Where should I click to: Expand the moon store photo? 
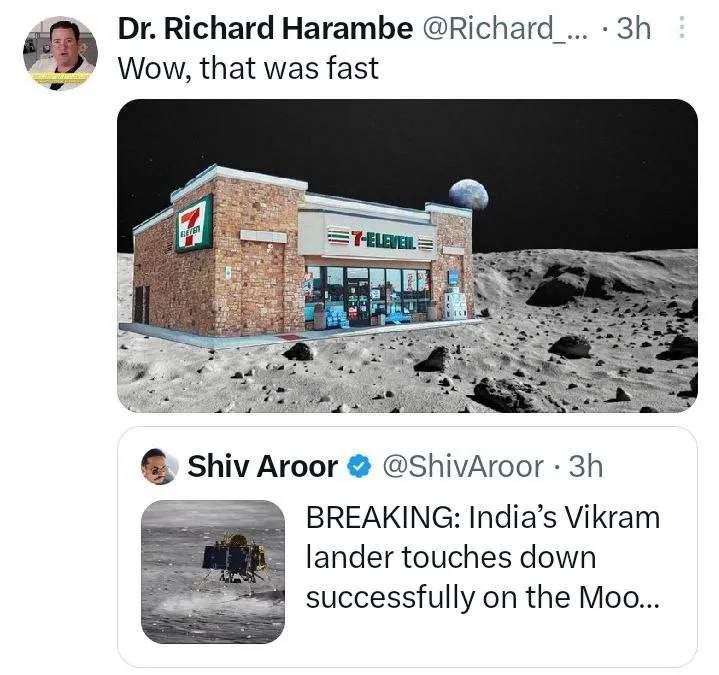pos(408,256)
